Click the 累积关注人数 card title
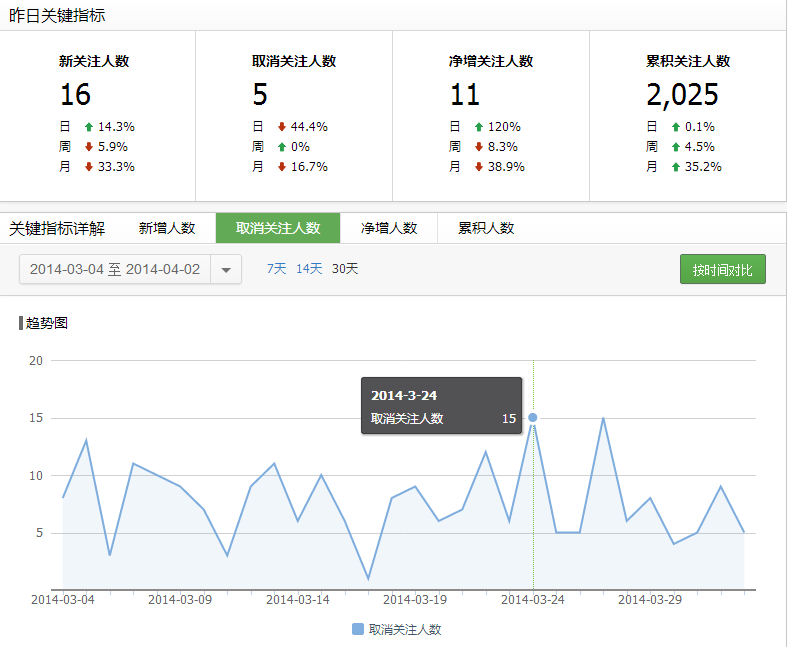Viewport: 787px width, 647px height. point(688,61)
